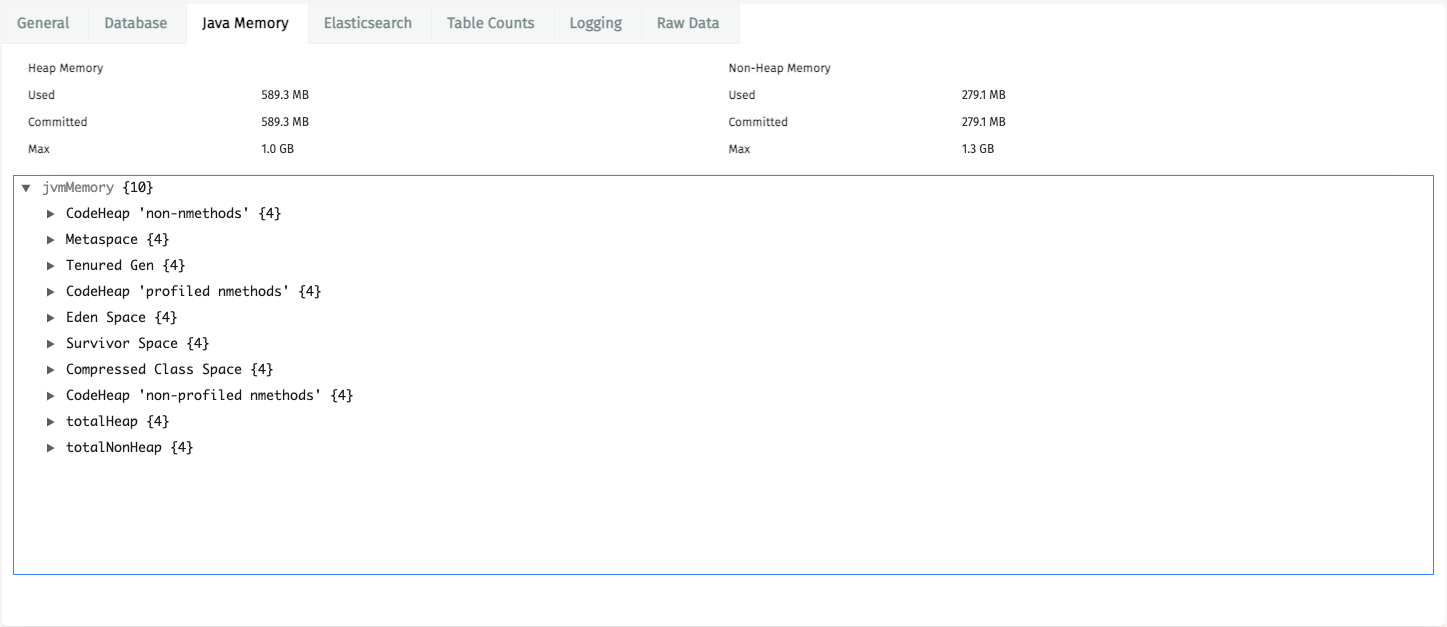The image size is (1447, 627).
Task: Select the Java Memory tab
Action: pyautogui.click(x=247, y=23)
